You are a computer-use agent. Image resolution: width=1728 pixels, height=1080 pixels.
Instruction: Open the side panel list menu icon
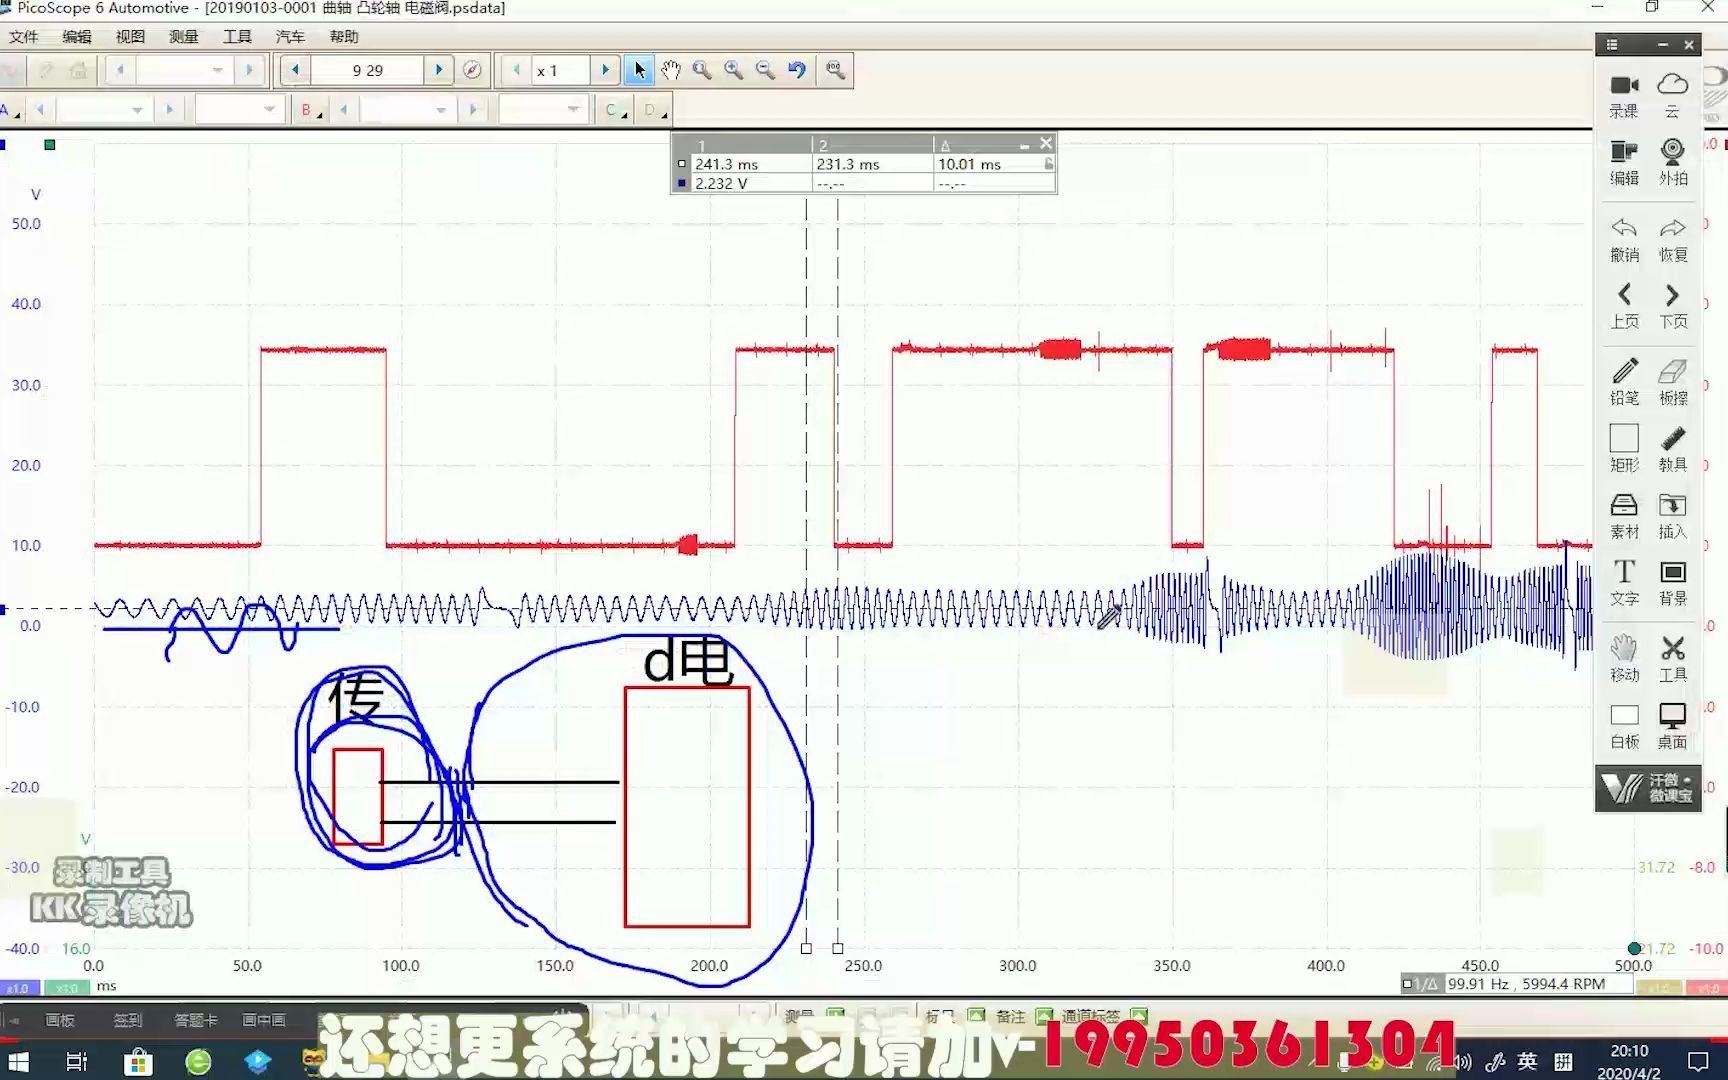tap(1612, 45)
